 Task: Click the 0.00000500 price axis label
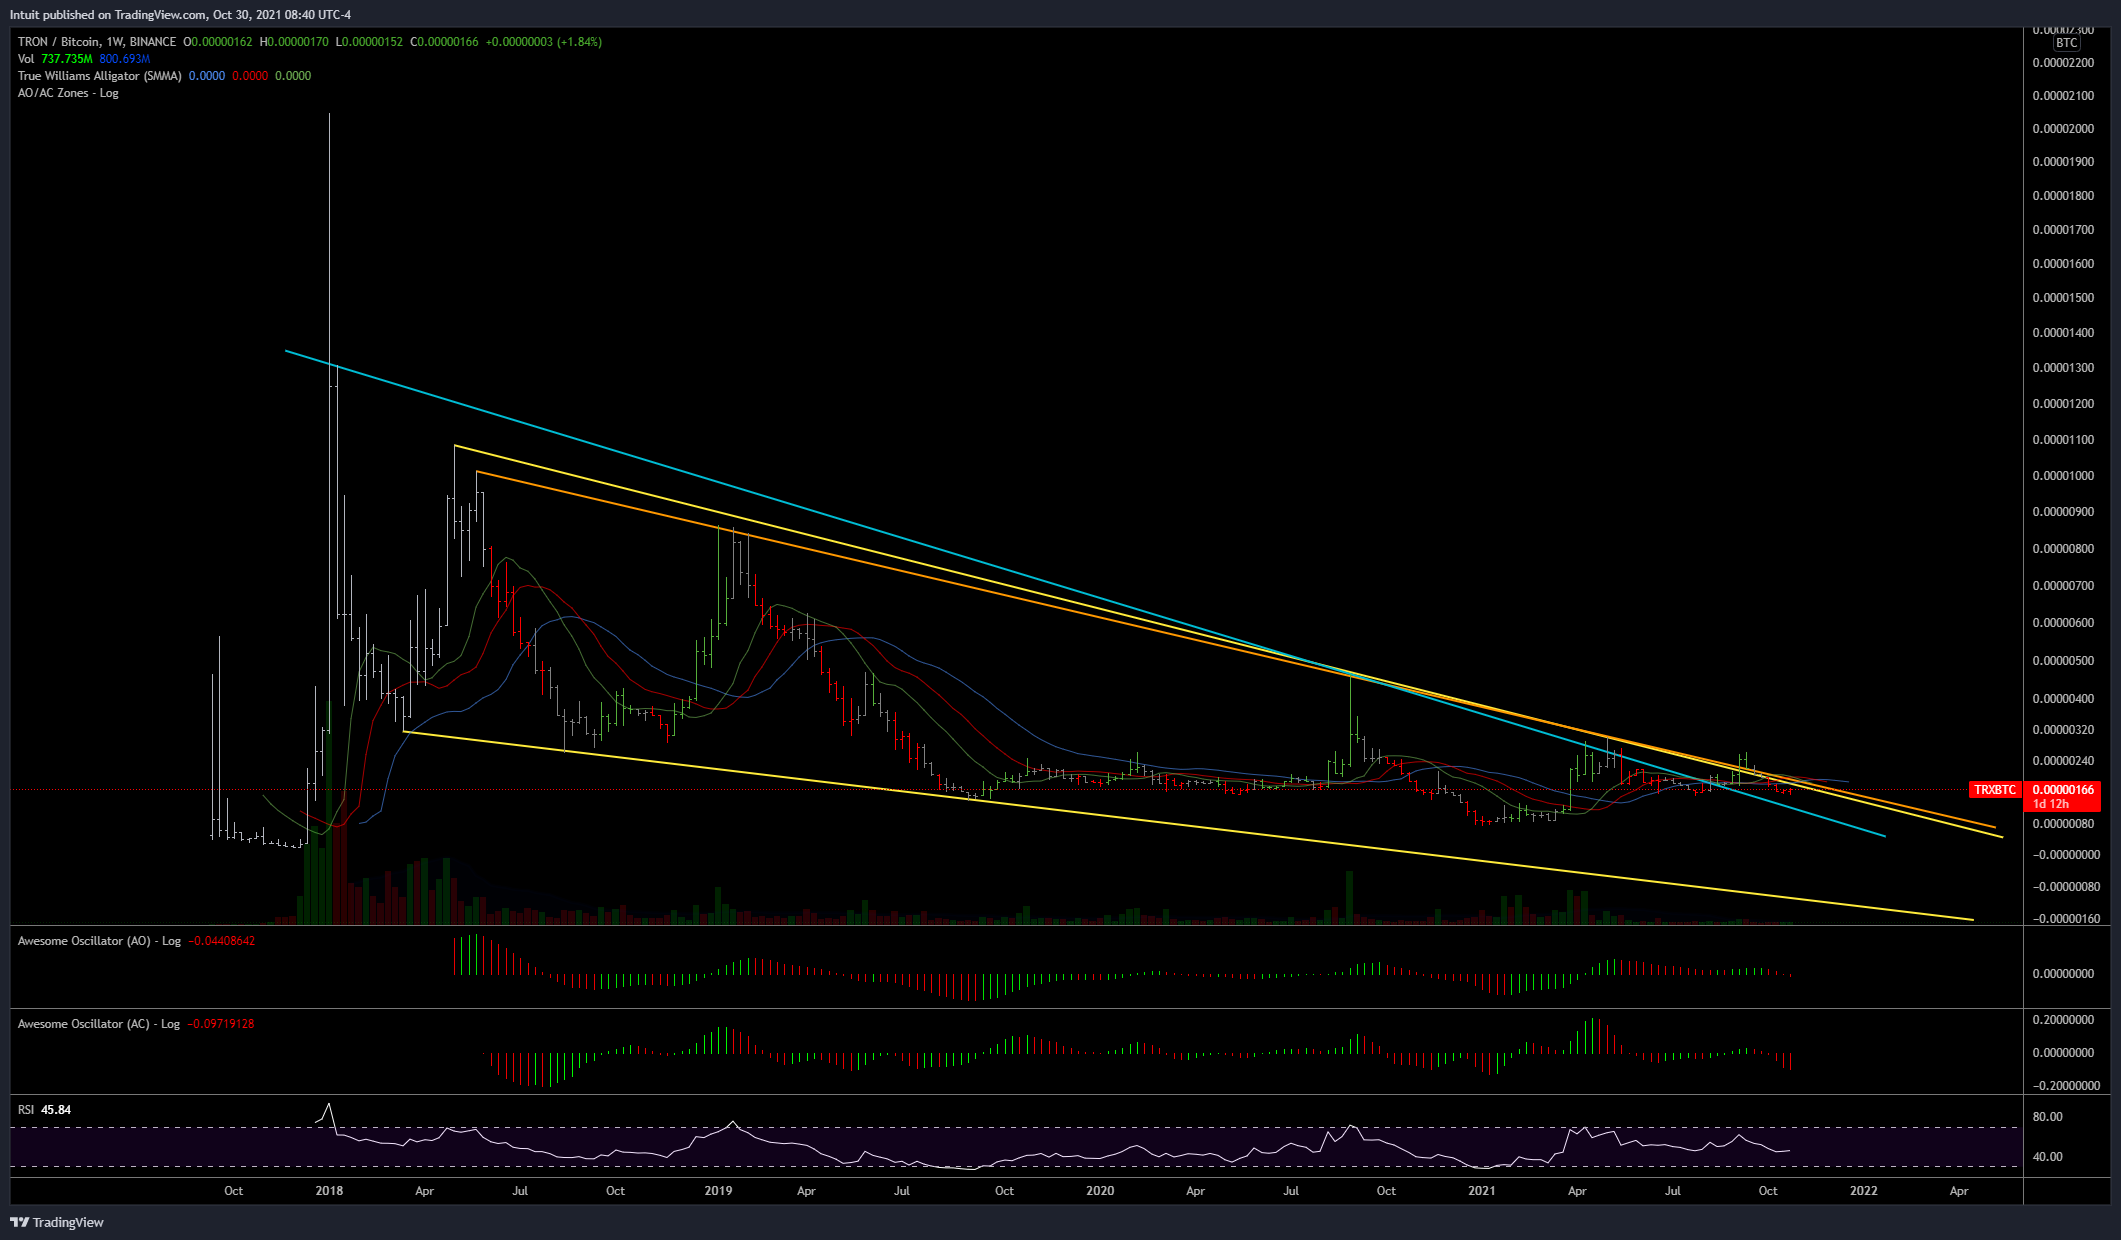coord(2063,661)
